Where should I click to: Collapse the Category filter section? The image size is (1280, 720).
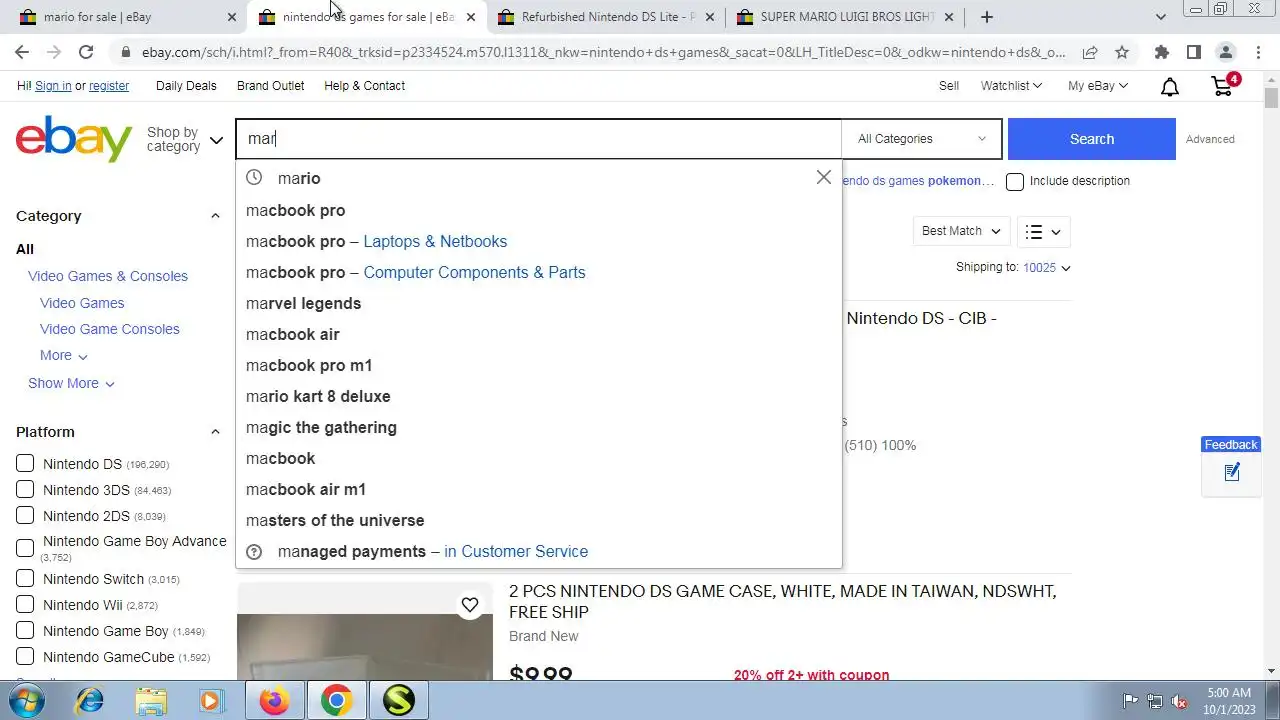(x=215, y=216)
